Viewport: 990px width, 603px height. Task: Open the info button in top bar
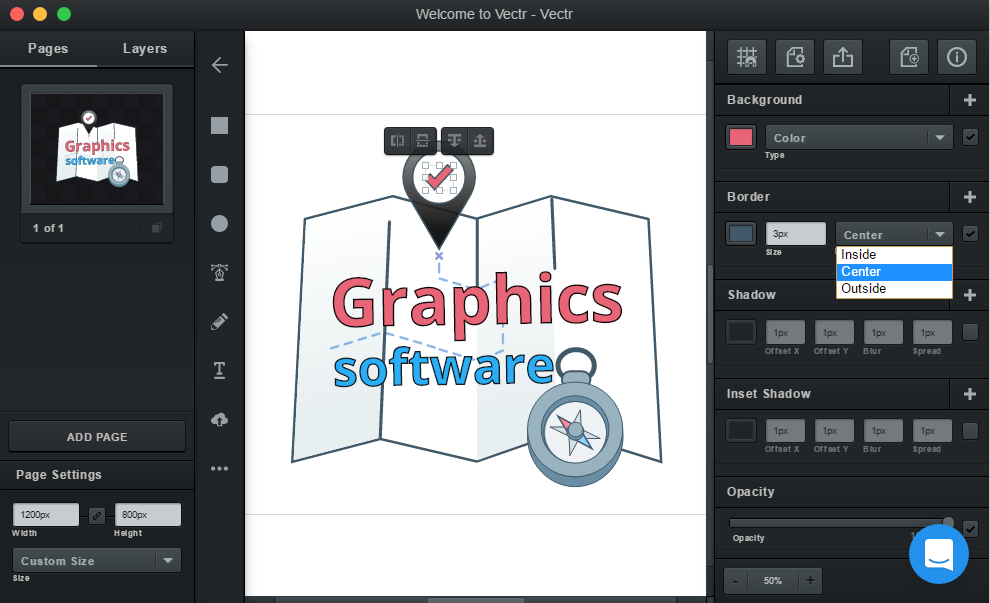[x=956, y=58]
